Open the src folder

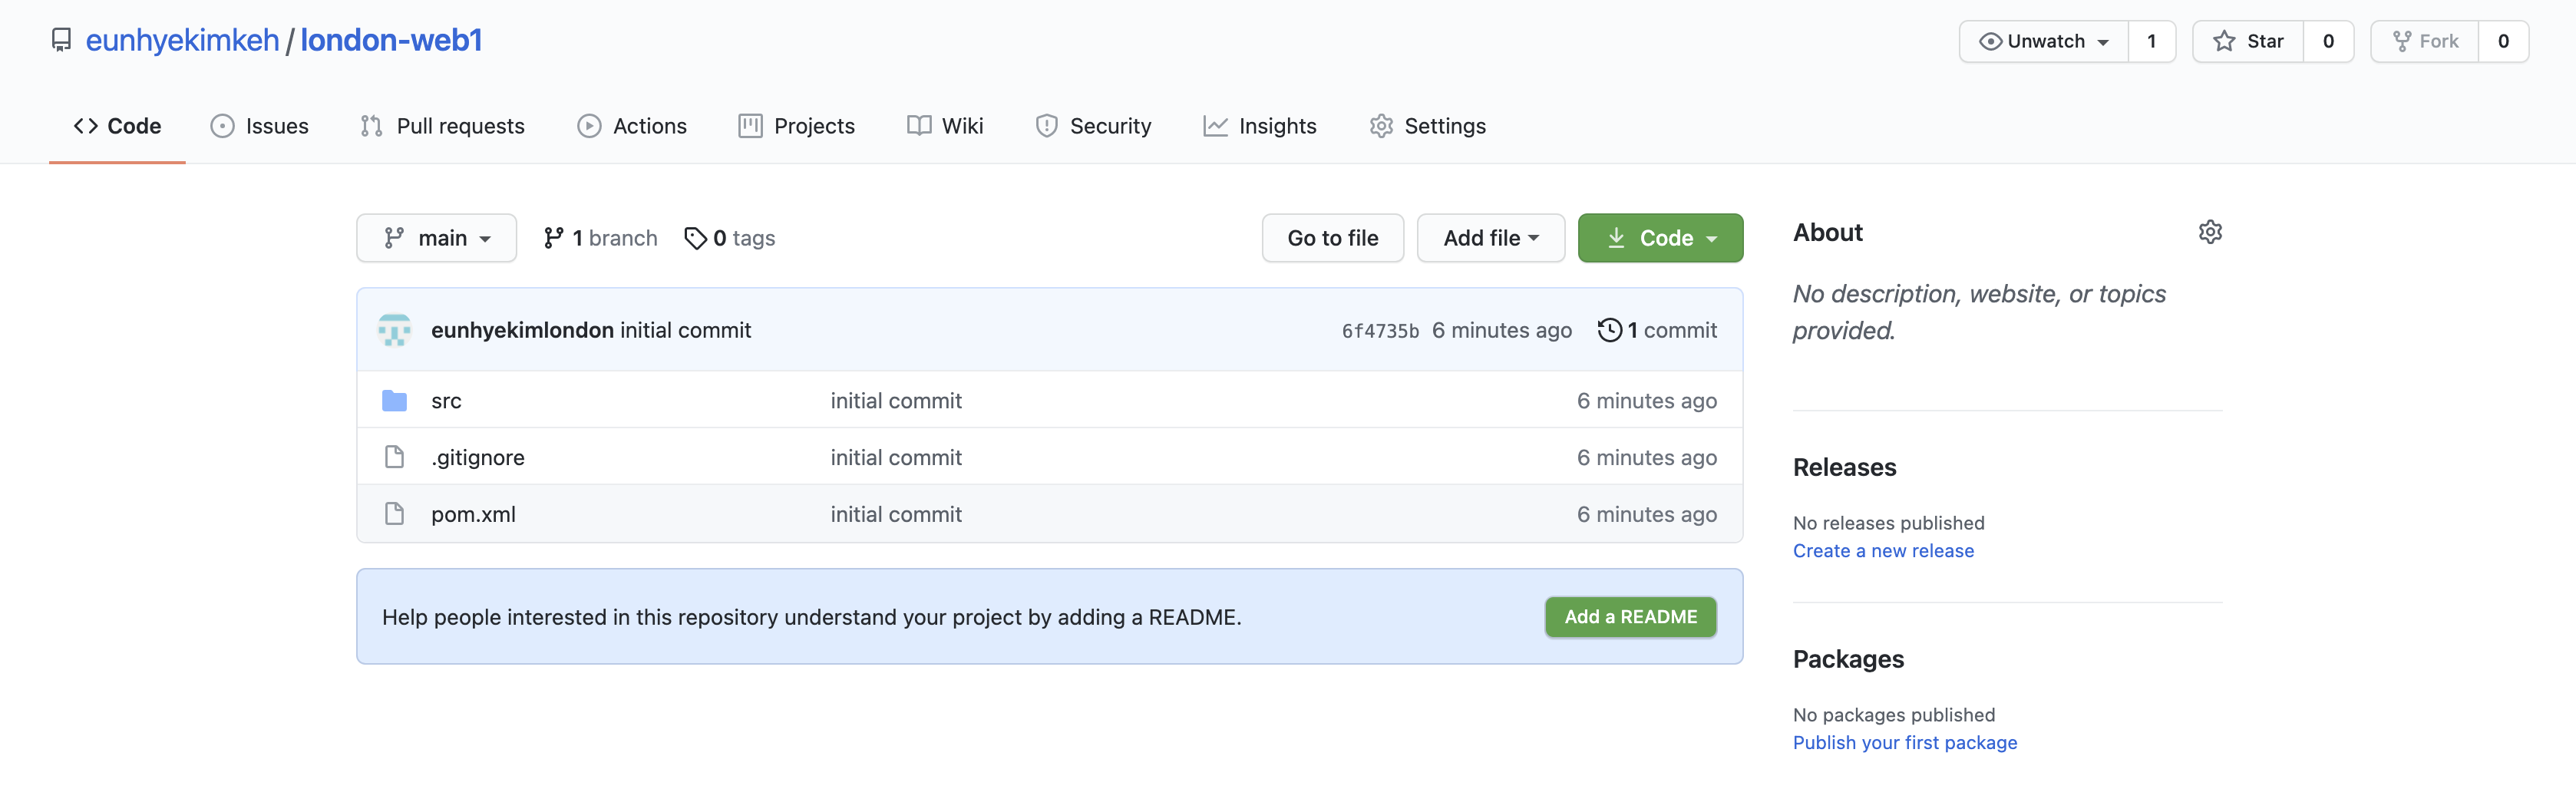pos(446,401)
